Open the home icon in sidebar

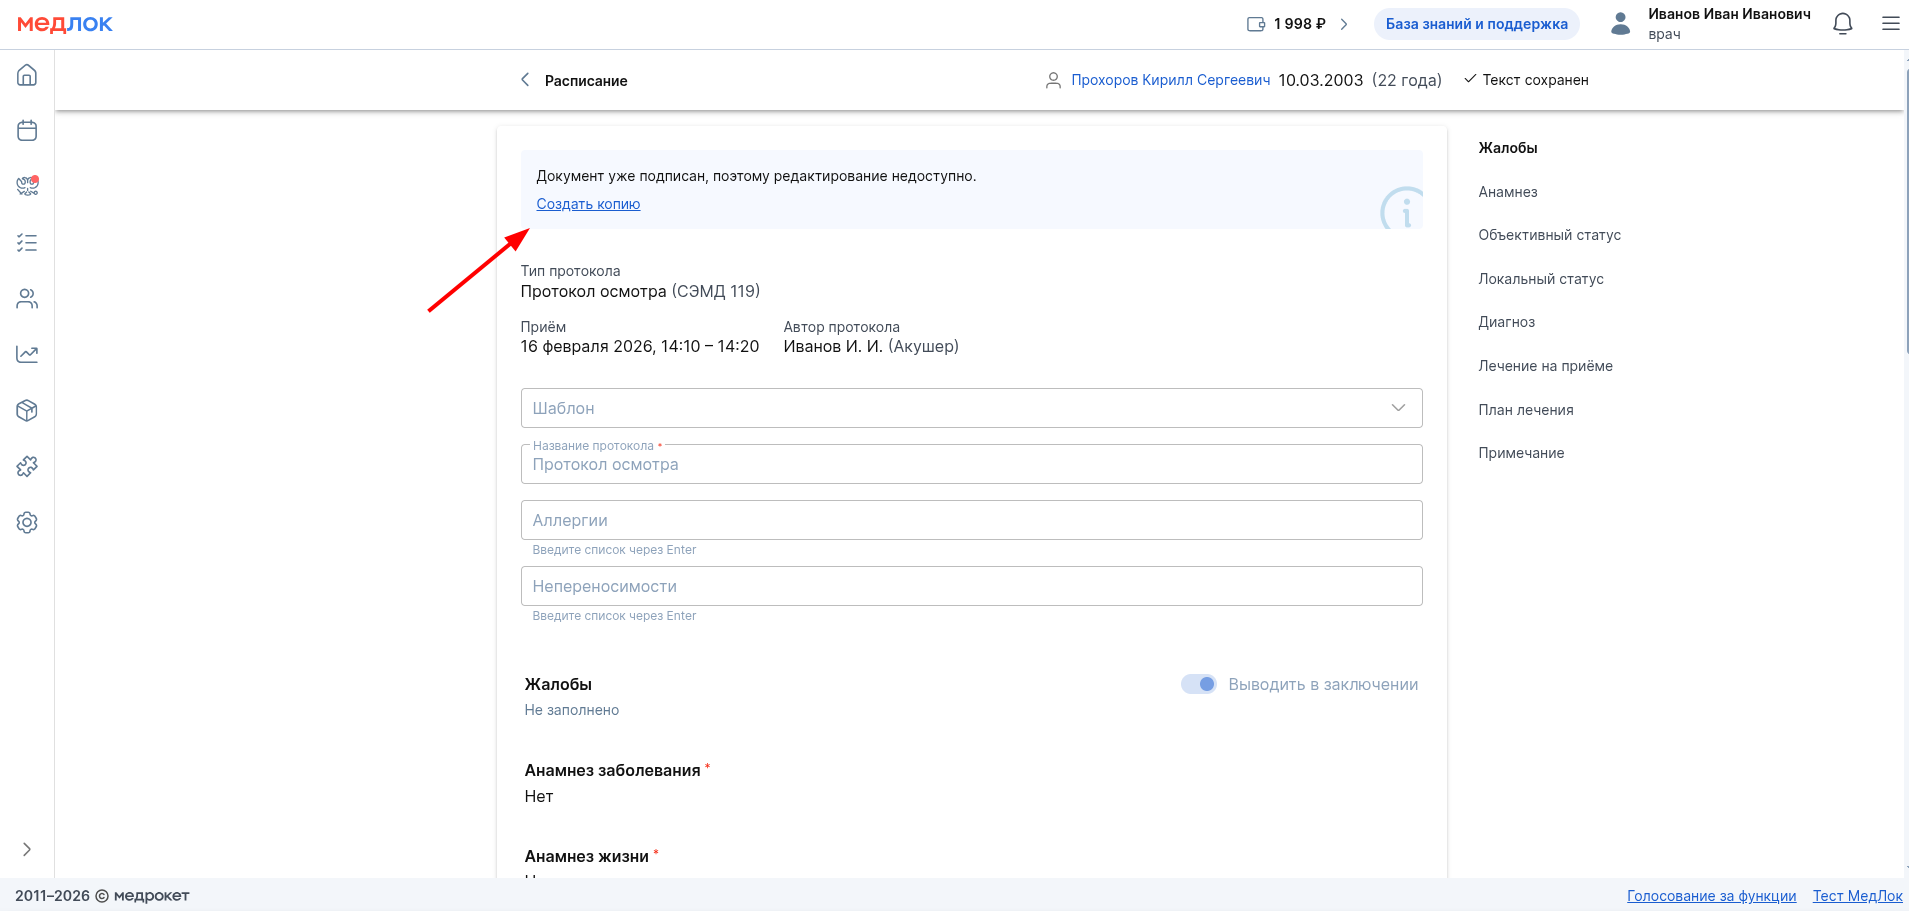tap(27, 75)
